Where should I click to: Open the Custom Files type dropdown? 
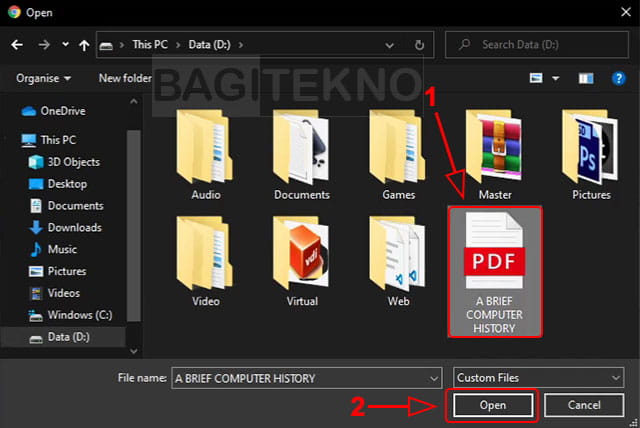(x=538, y=378)
